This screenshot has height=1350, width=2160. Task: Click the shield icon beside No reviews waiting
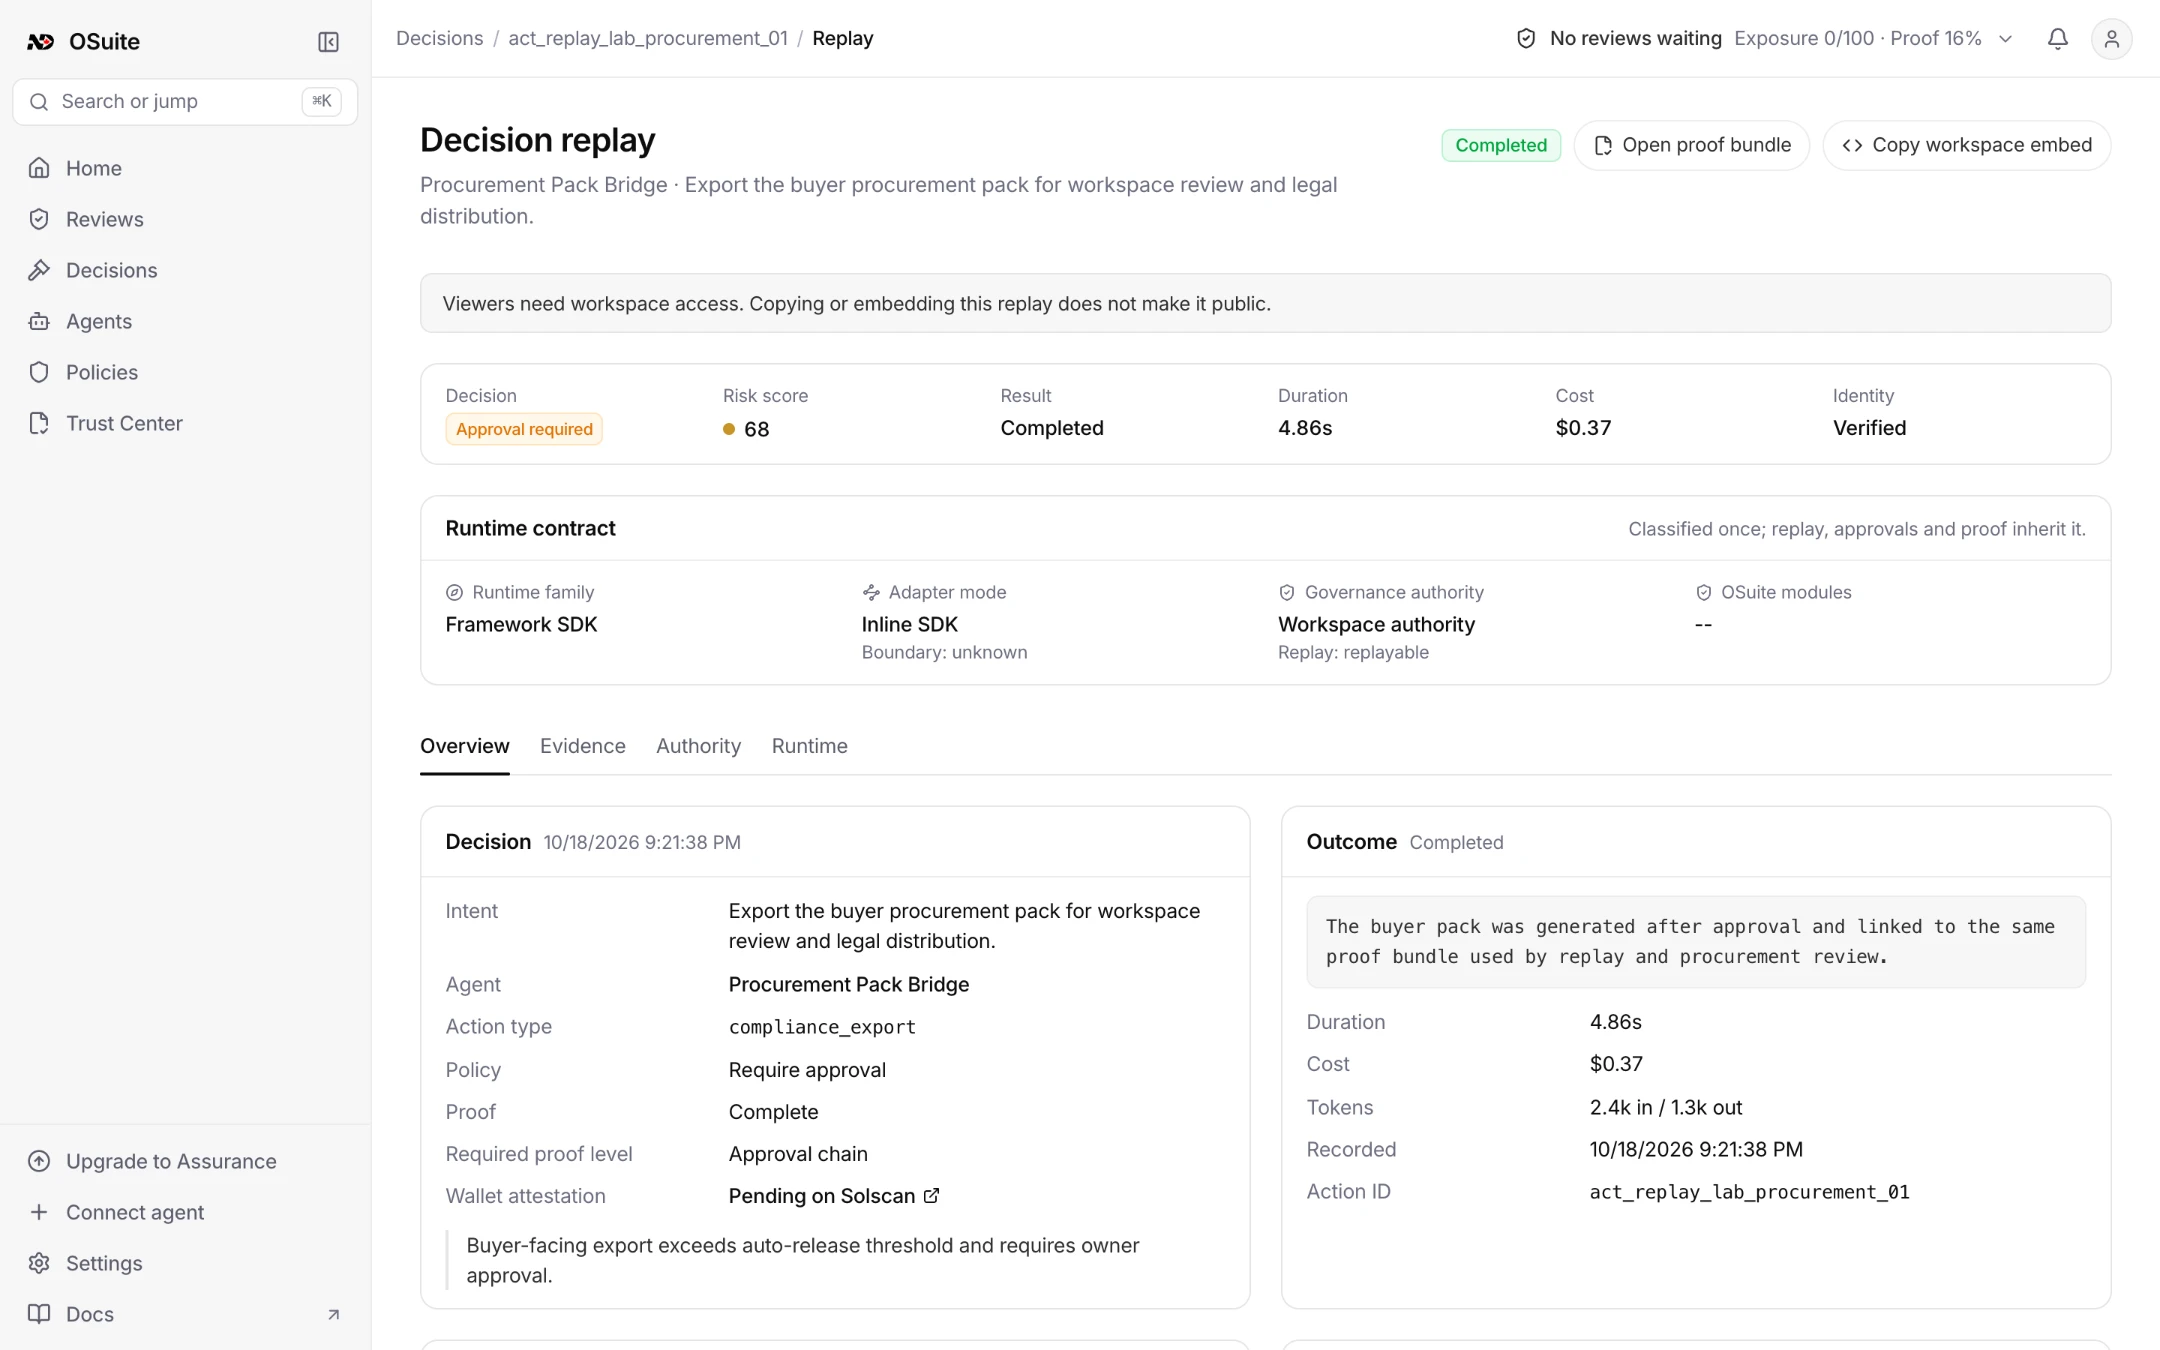point(1526,38)
